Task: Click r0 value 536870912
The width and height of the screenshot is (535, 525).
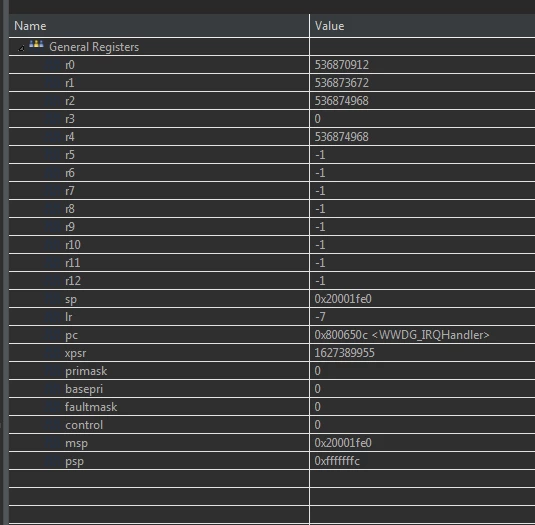Action: [342, 65]
